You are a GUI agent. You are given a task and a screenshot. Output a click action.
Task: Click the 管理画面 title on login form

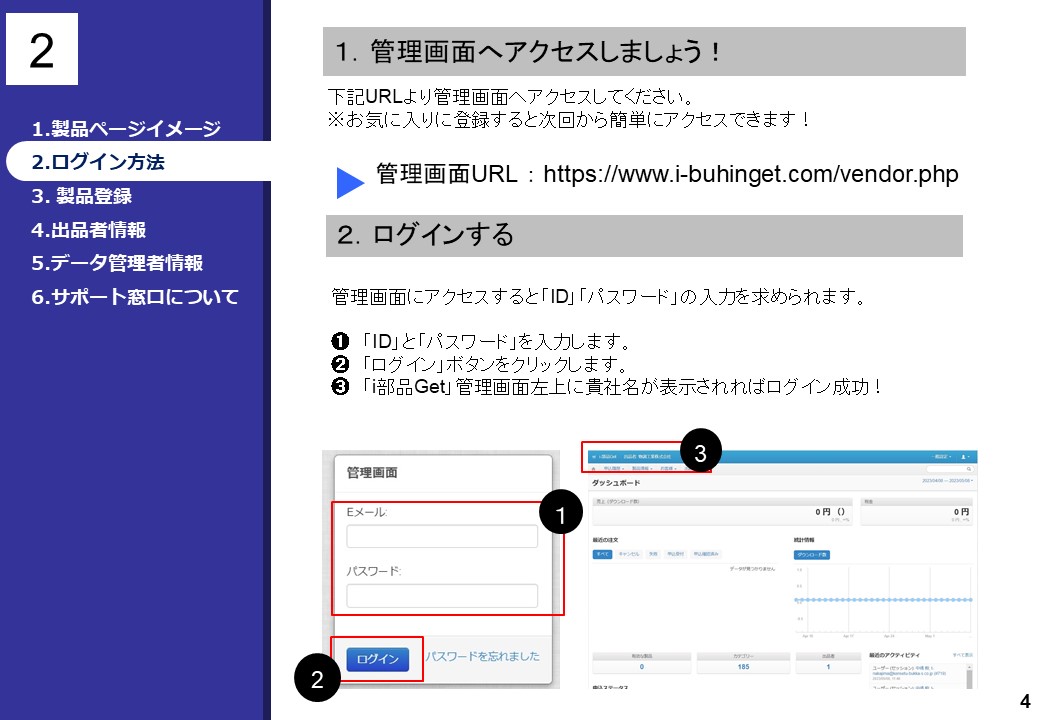click(372, 473)
